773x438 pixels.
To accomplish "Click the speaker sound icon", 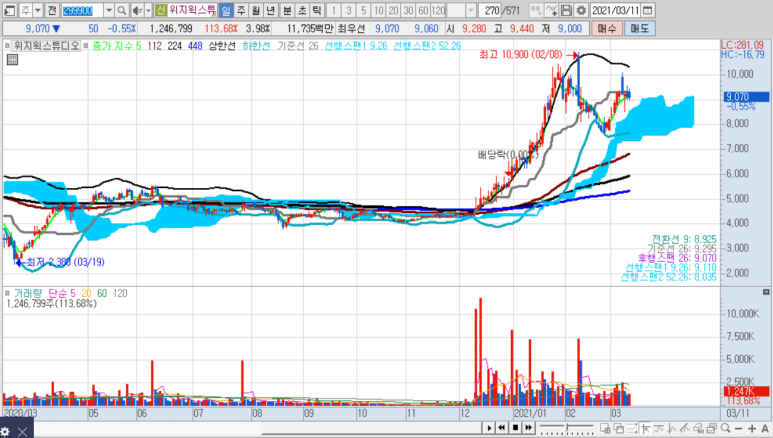I will (x=137, y=10).
